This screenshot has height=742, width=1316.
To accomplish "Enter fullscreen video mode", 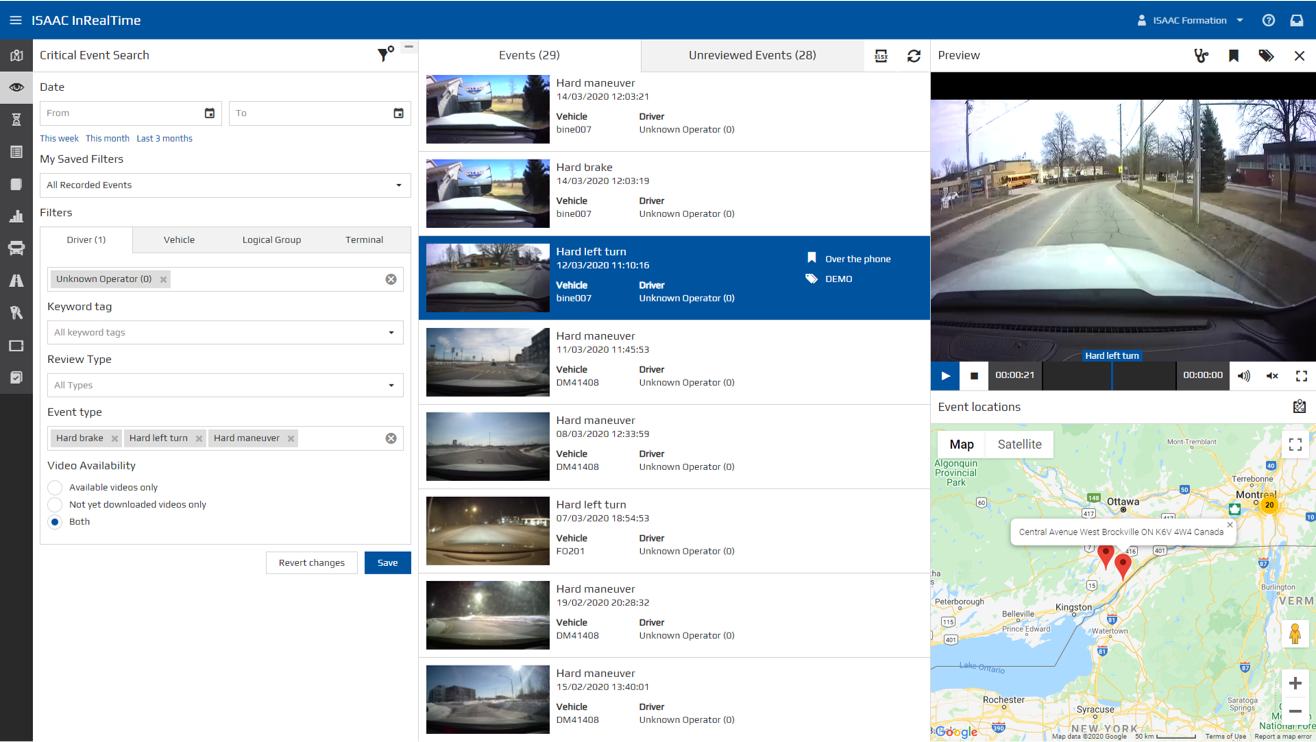I will coord(1301,376).
